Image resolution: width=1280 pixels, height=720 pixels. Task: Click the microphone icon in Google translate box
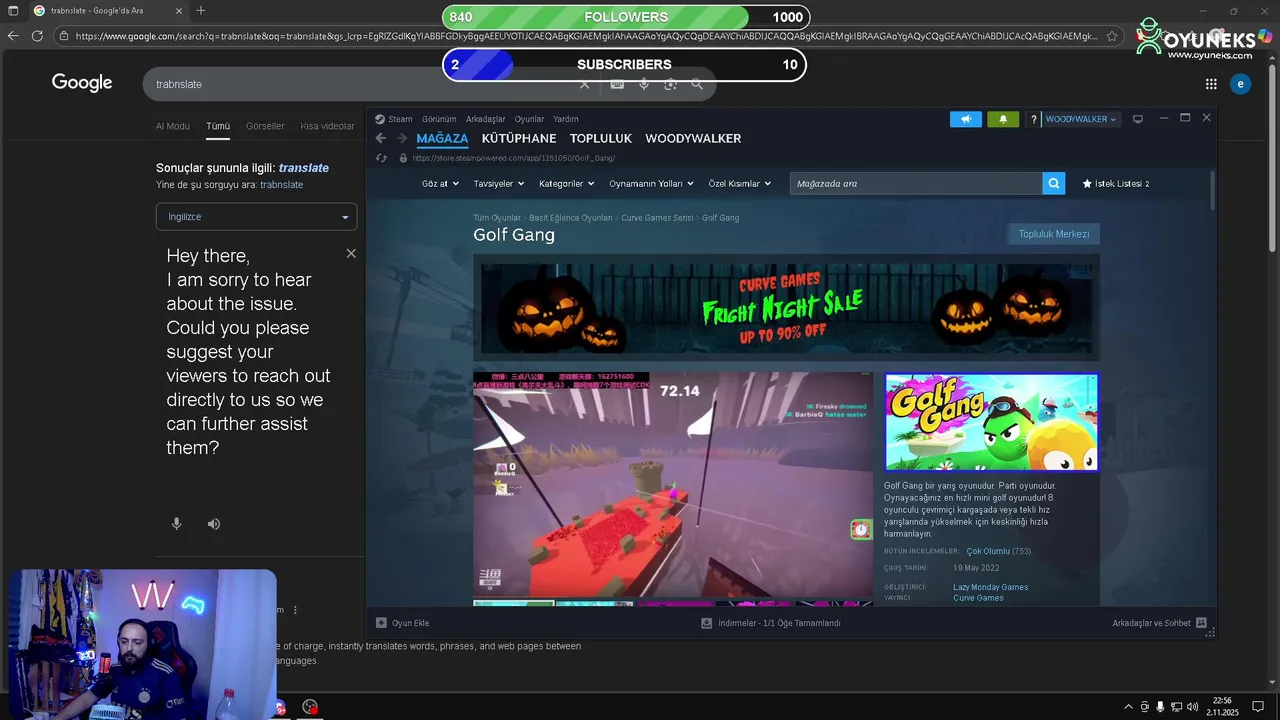click(x=176, y=524)
